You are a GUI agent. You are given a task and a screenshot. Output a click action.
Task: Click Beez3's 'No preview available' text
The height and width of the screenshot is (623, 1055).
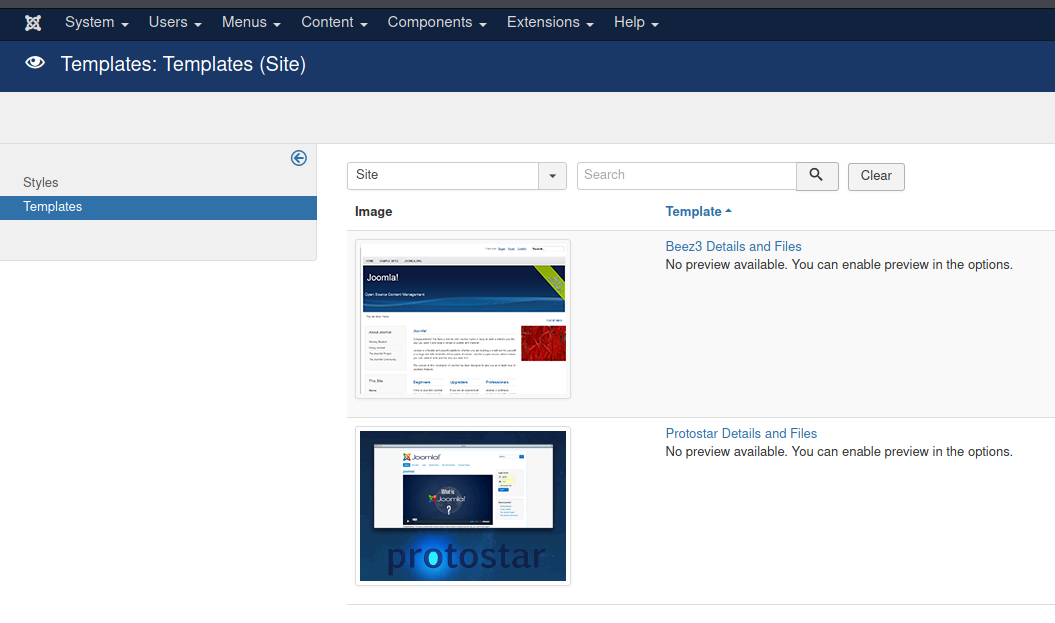coord(839,264)
